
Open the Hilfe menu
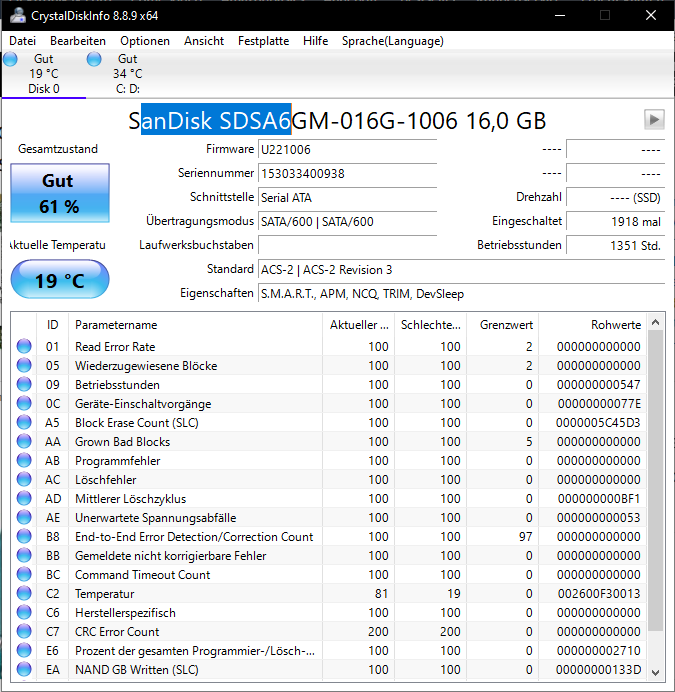click(315, 41)
